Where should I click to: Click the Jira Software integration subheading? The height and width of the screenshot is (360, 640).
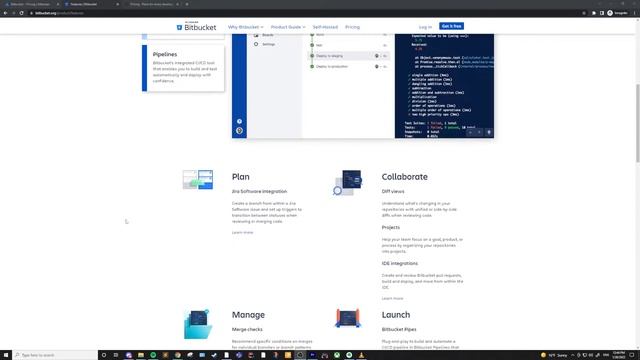[259, 191]
